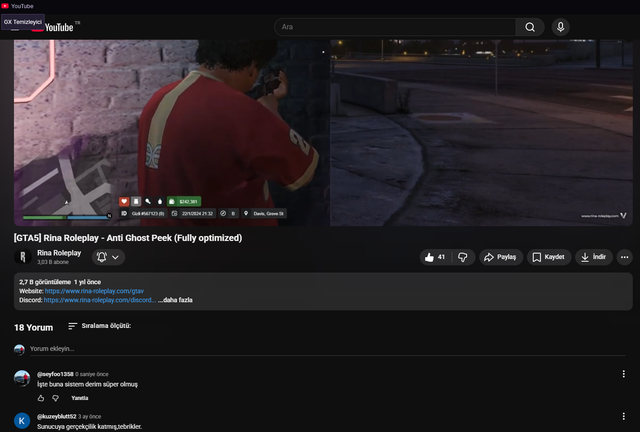Click the notification bell icon
The image size is (640, 432).
click(102, 257)
